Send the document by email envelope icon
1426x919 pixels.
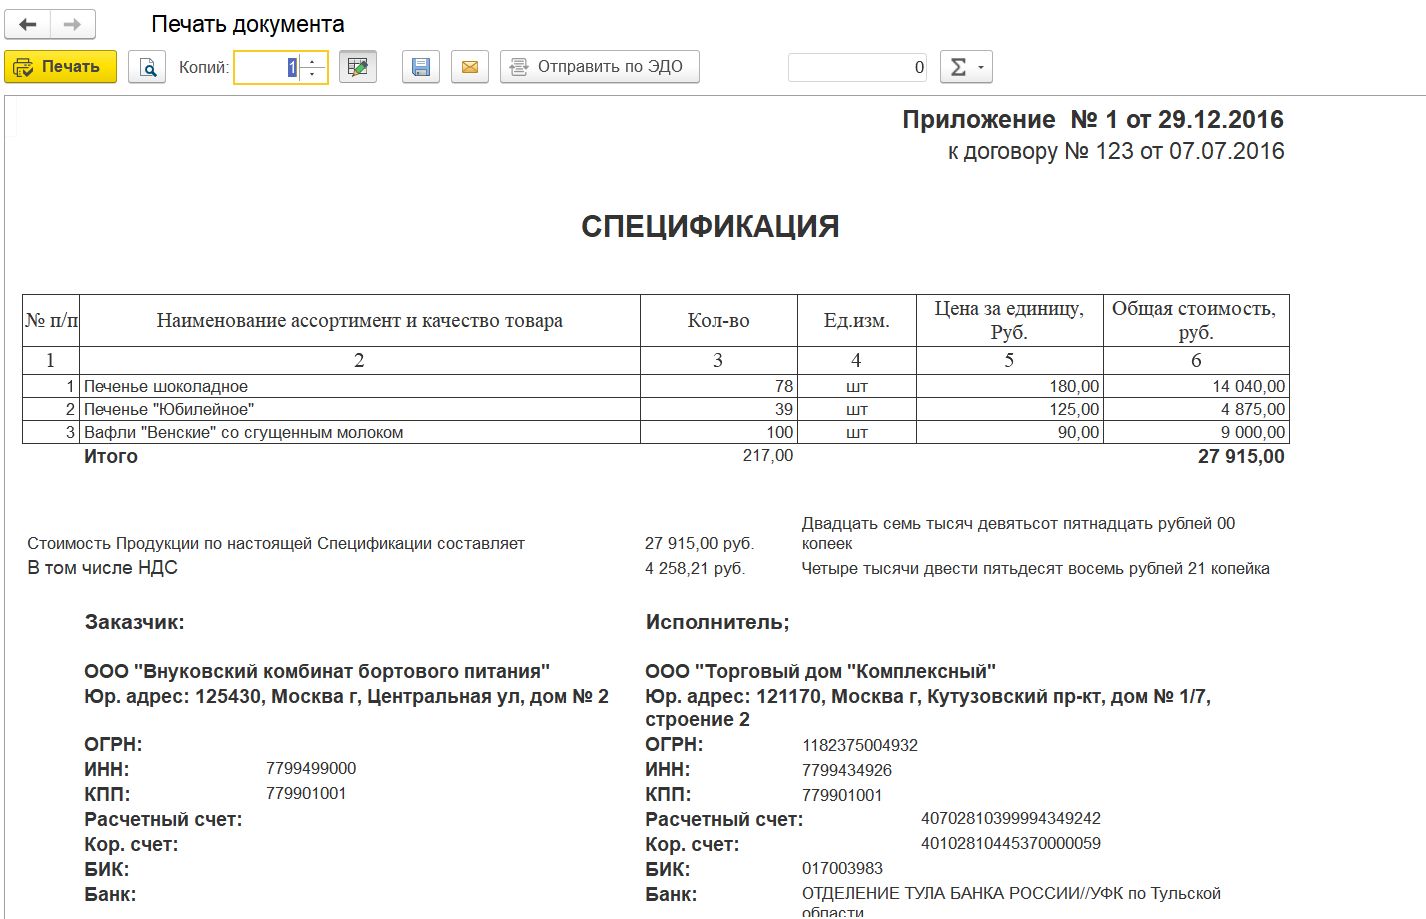point(470,67)
